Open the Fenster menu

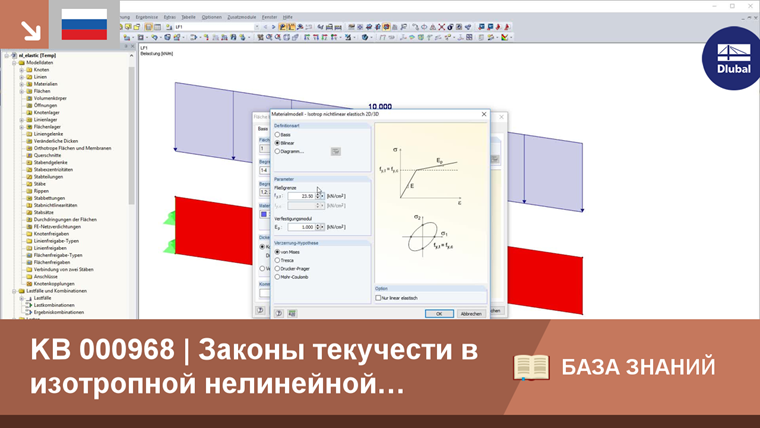pos(269,17)
